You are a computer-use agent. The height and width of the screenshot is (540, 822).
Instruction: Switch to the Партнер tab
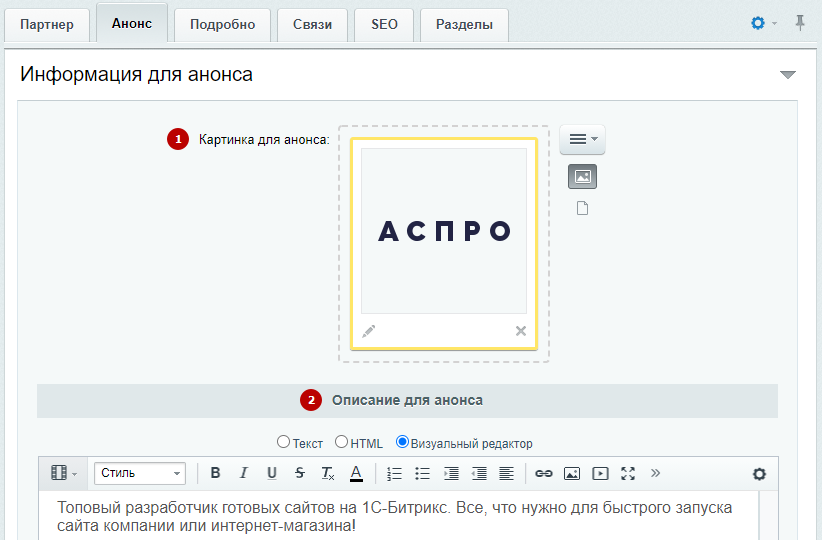click(47, 25)
